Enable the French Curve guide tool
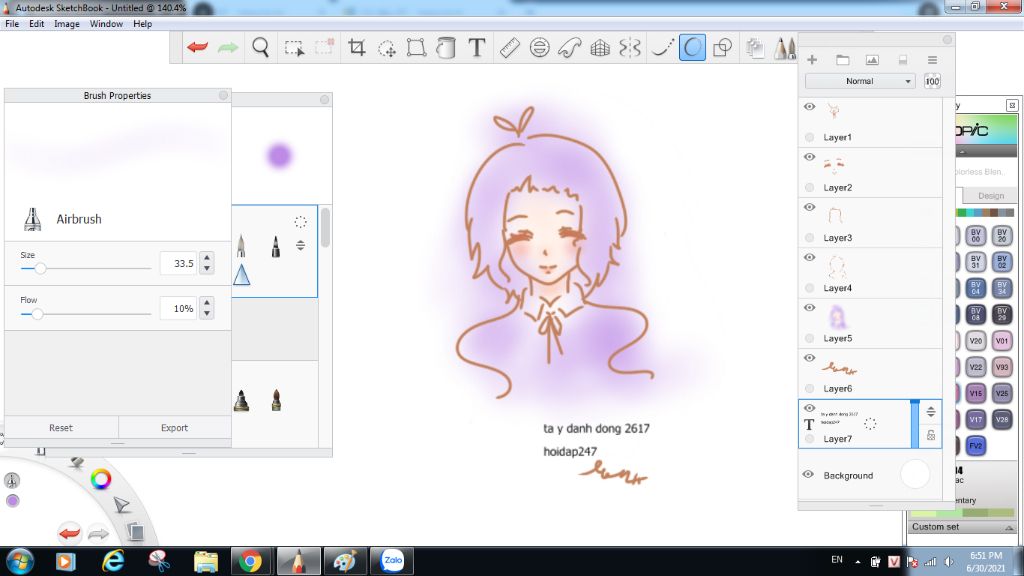This screenshot has height=576, width=1024. coord(569,48)
